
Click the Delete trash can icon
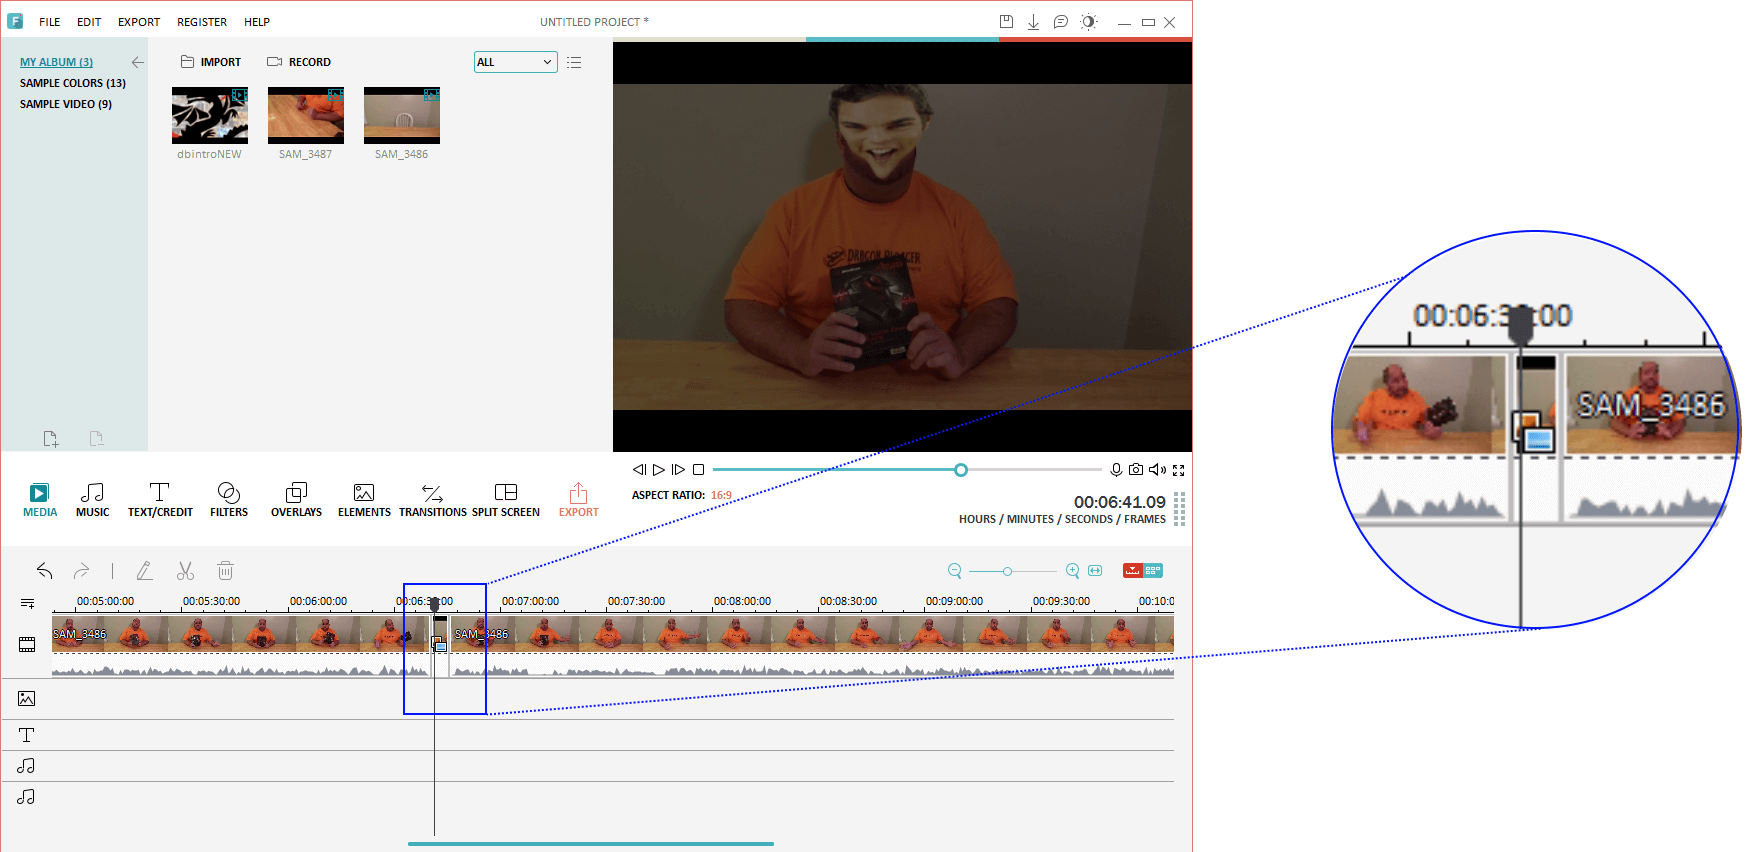point(226,571)
